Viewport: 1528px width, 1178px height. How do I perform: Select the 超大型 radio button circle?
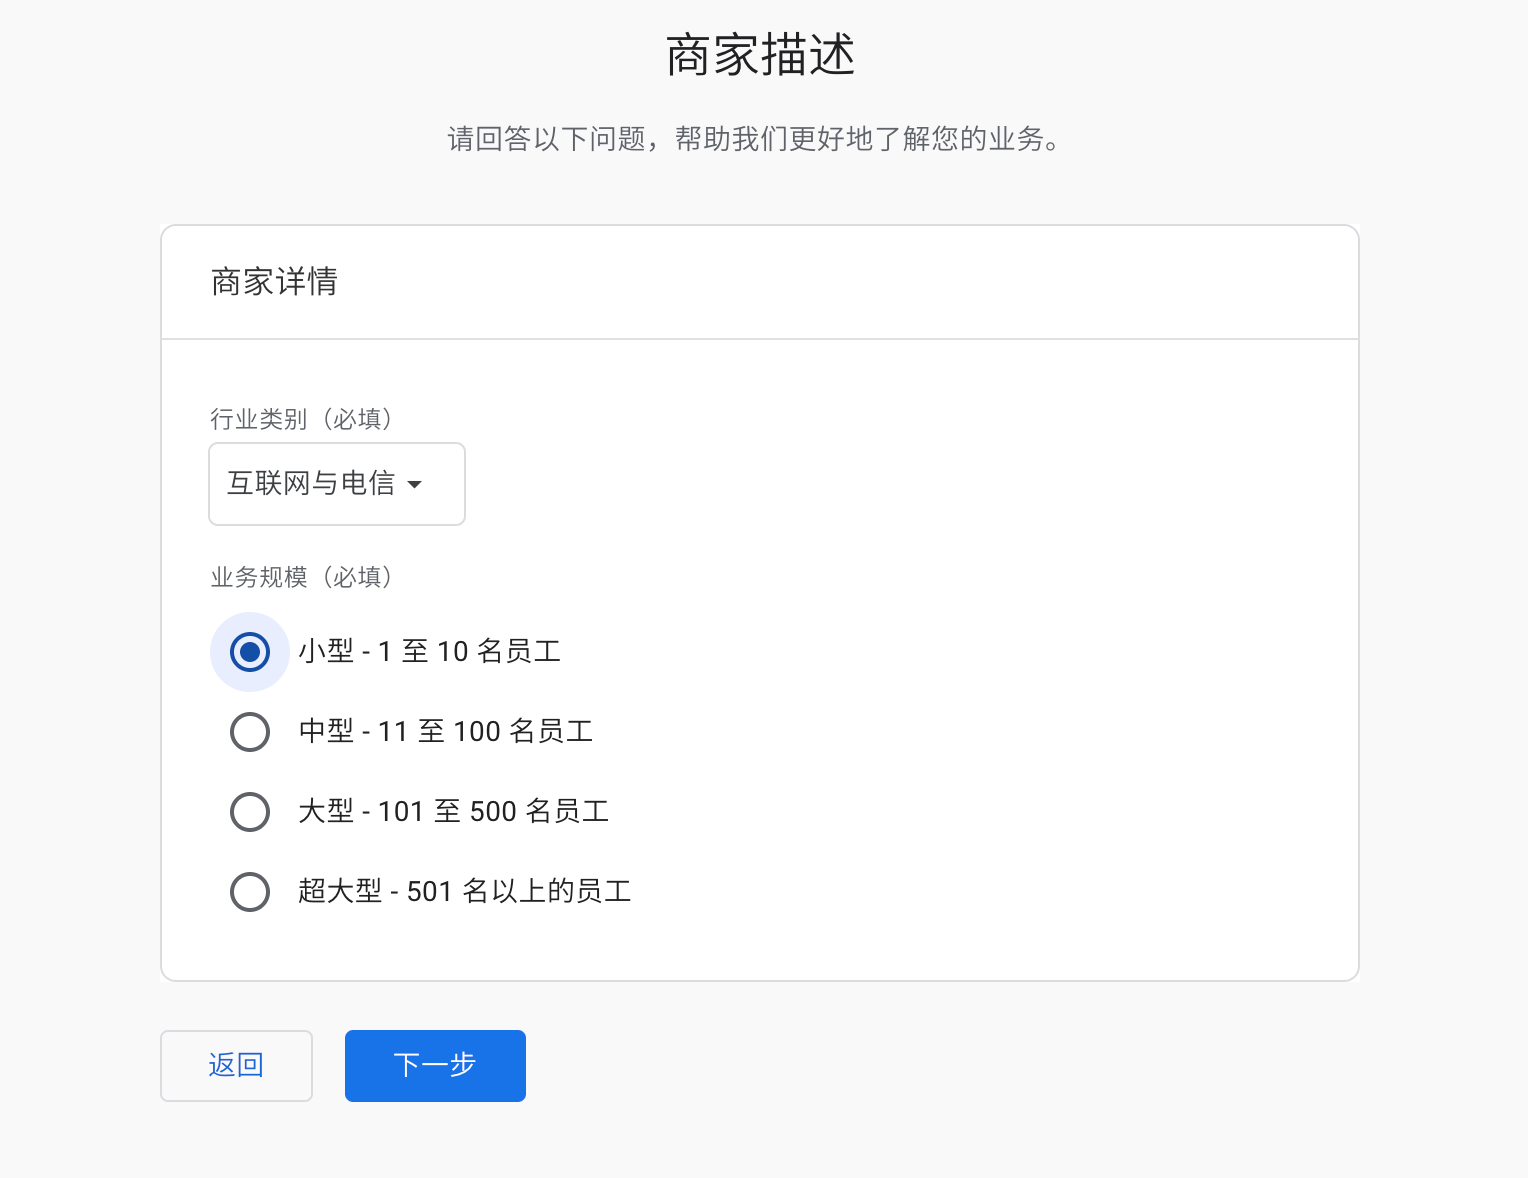[x=250, y=892]
